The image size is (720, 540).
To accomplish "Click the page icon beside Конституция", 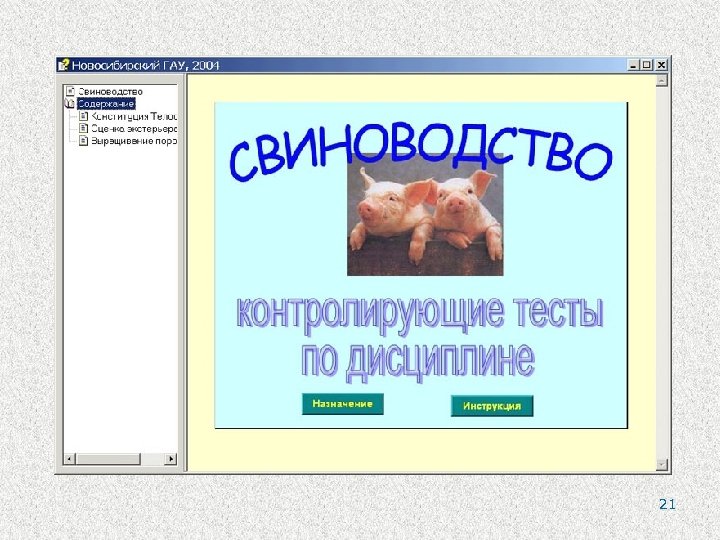I will (x=83, y=116).
